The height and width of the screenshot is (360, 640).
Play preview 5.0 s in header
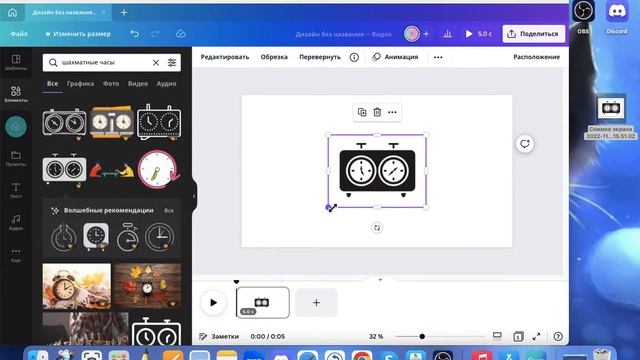pyautogui.click(x=479, y=34)
